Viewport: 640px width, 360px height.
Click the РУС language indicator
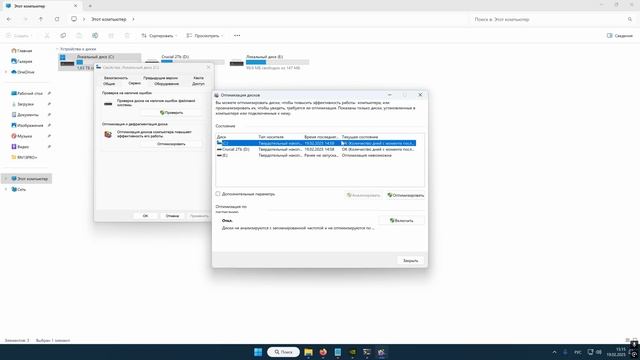click(578, 352)
